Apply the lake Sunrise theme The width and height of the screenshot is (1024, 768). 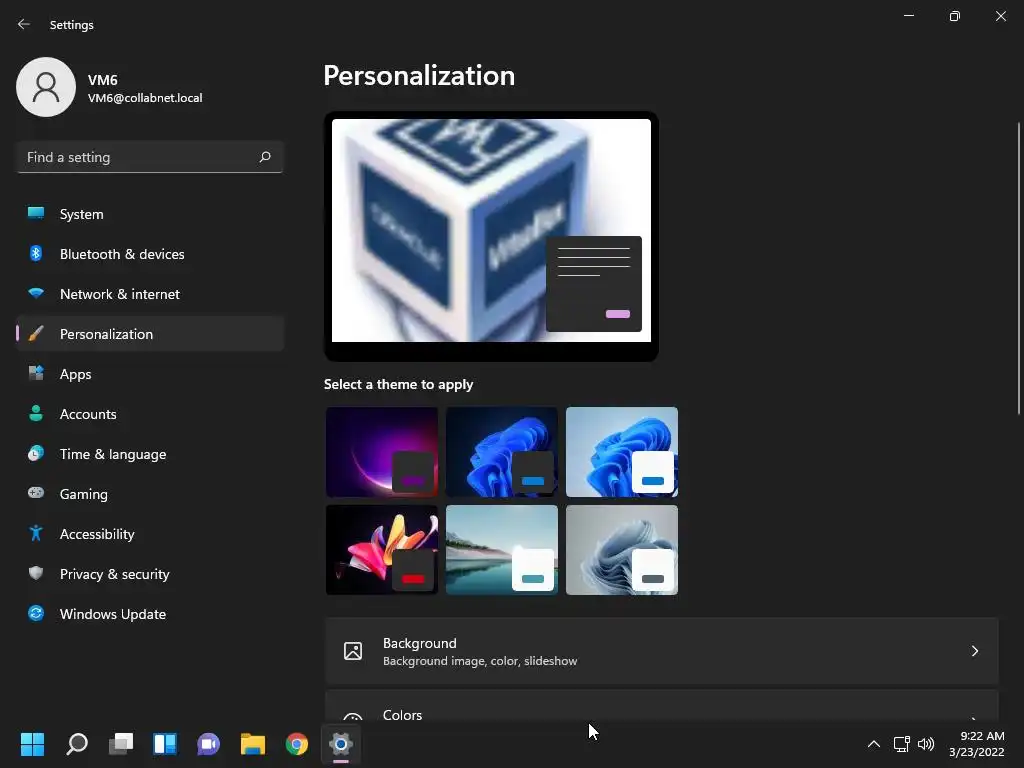tap(502, 550)
